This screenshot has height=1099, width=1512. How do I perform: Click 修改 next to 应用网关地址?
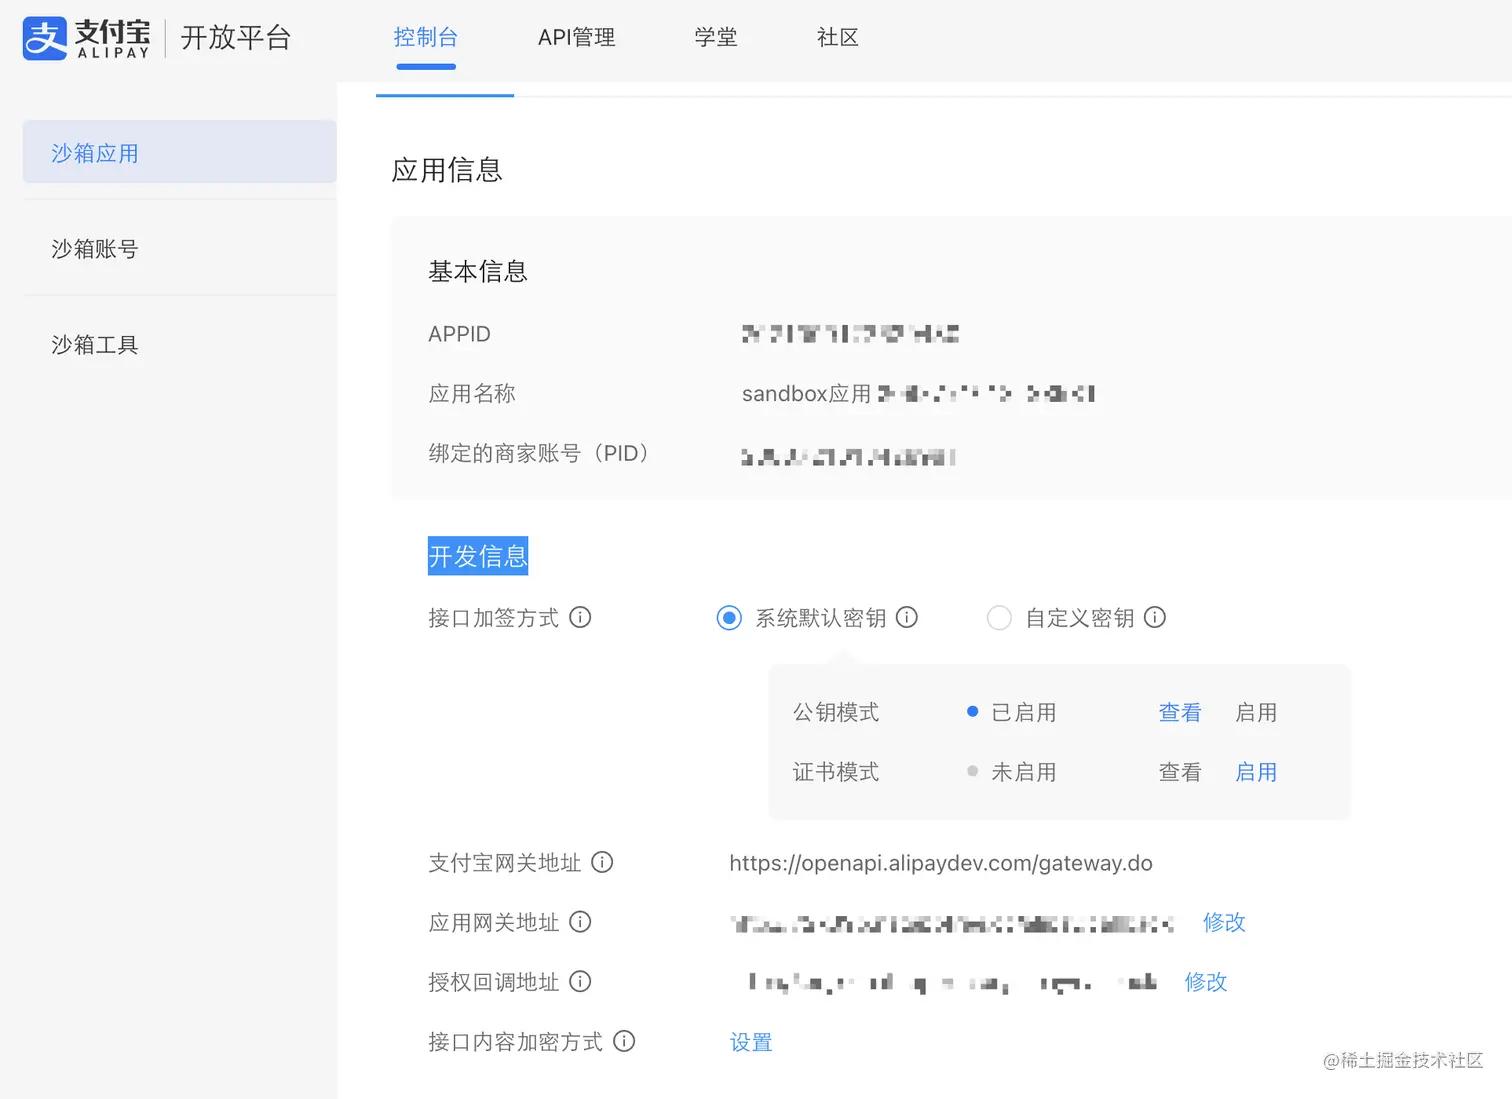1223,922
